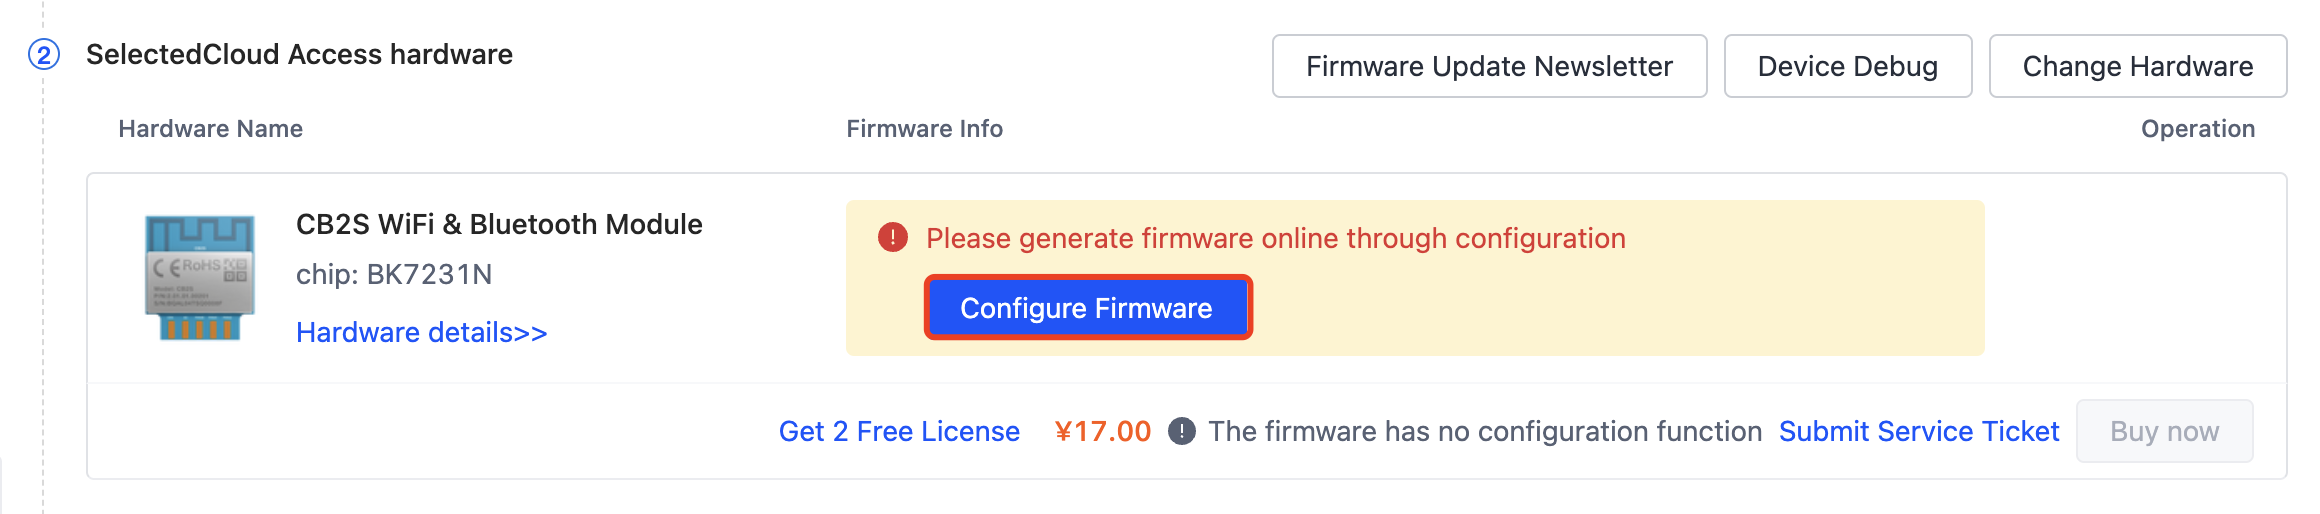The width and height of the screenshot is (2320, 514).
Task: Start Configure Firmware
Action: pos(1087,307)
